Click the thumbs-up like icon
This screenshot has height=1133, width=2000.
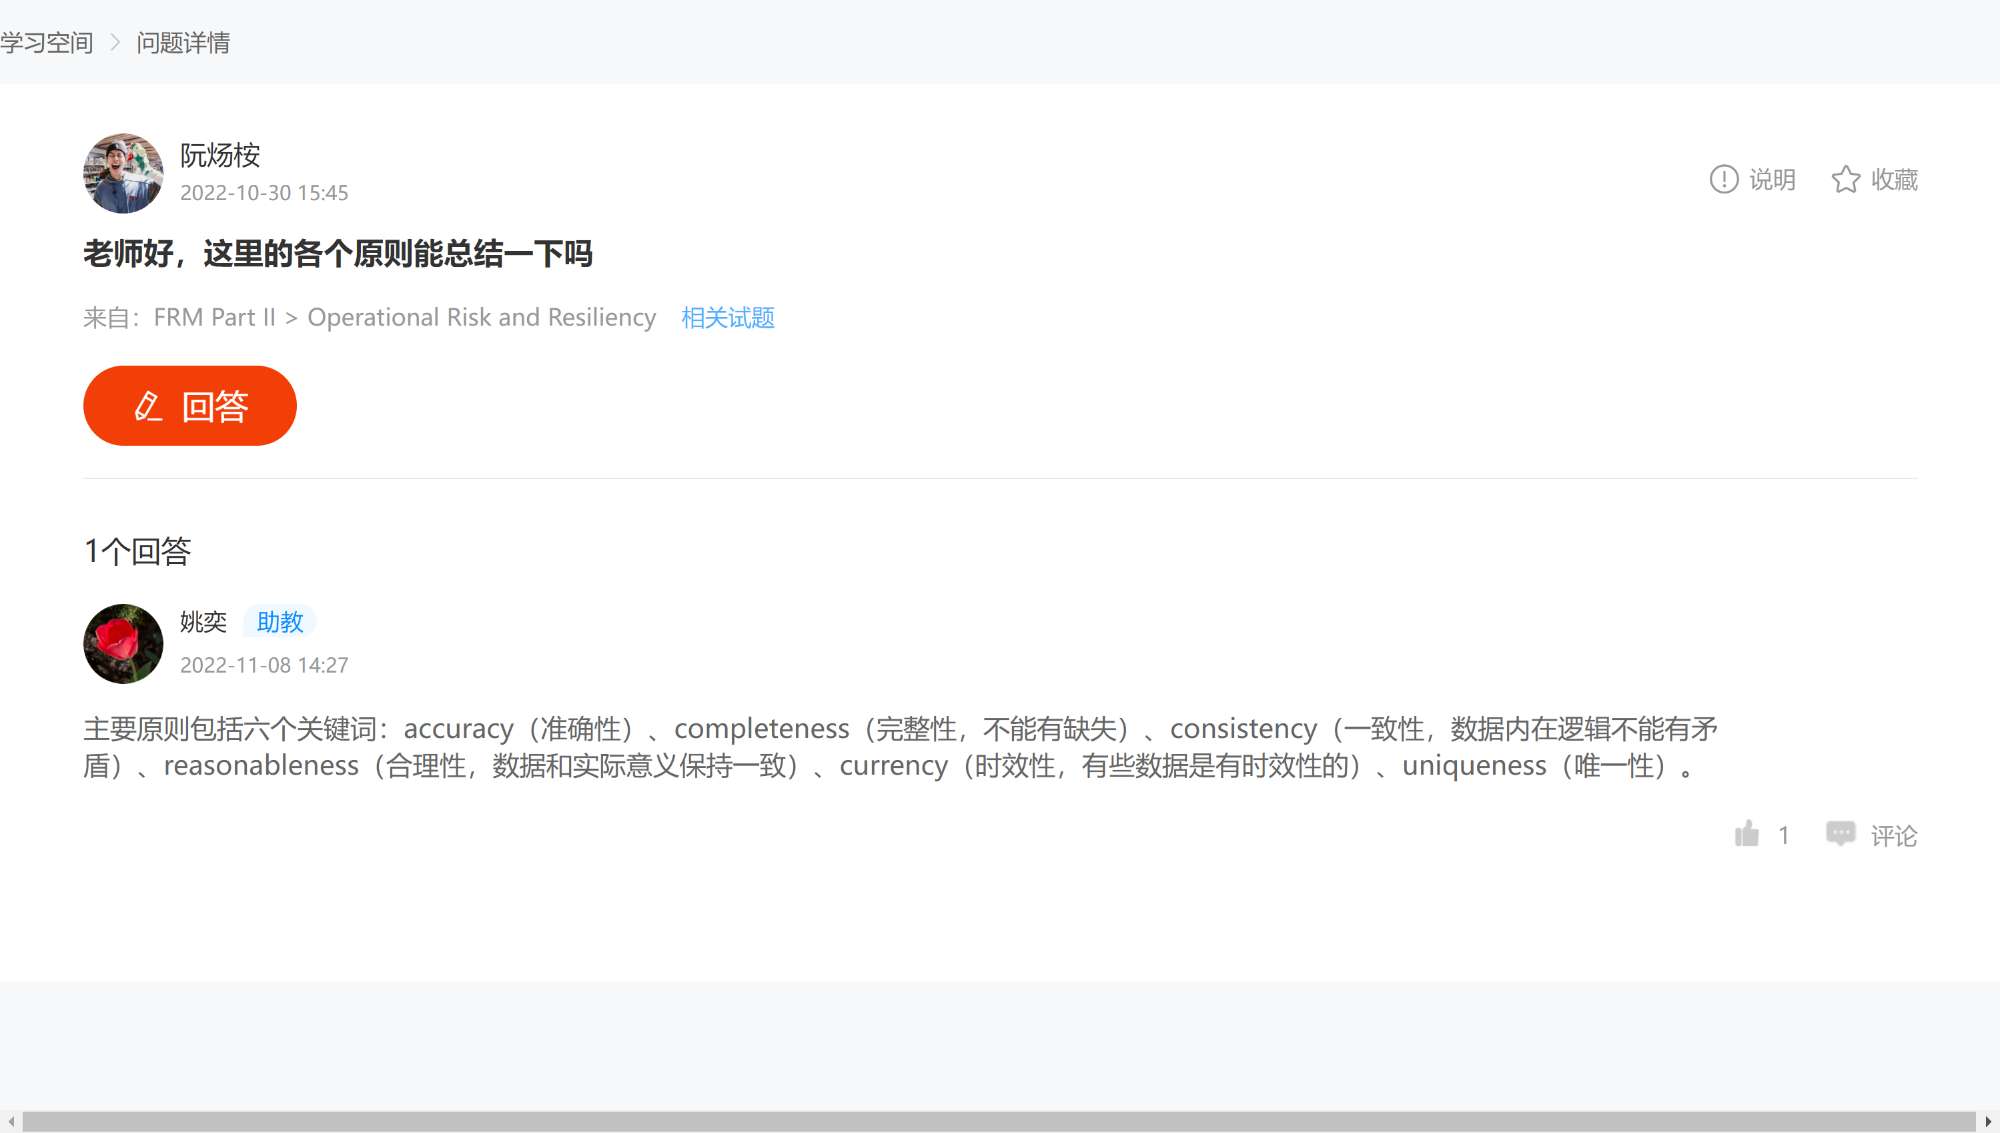click(1747, 834)
